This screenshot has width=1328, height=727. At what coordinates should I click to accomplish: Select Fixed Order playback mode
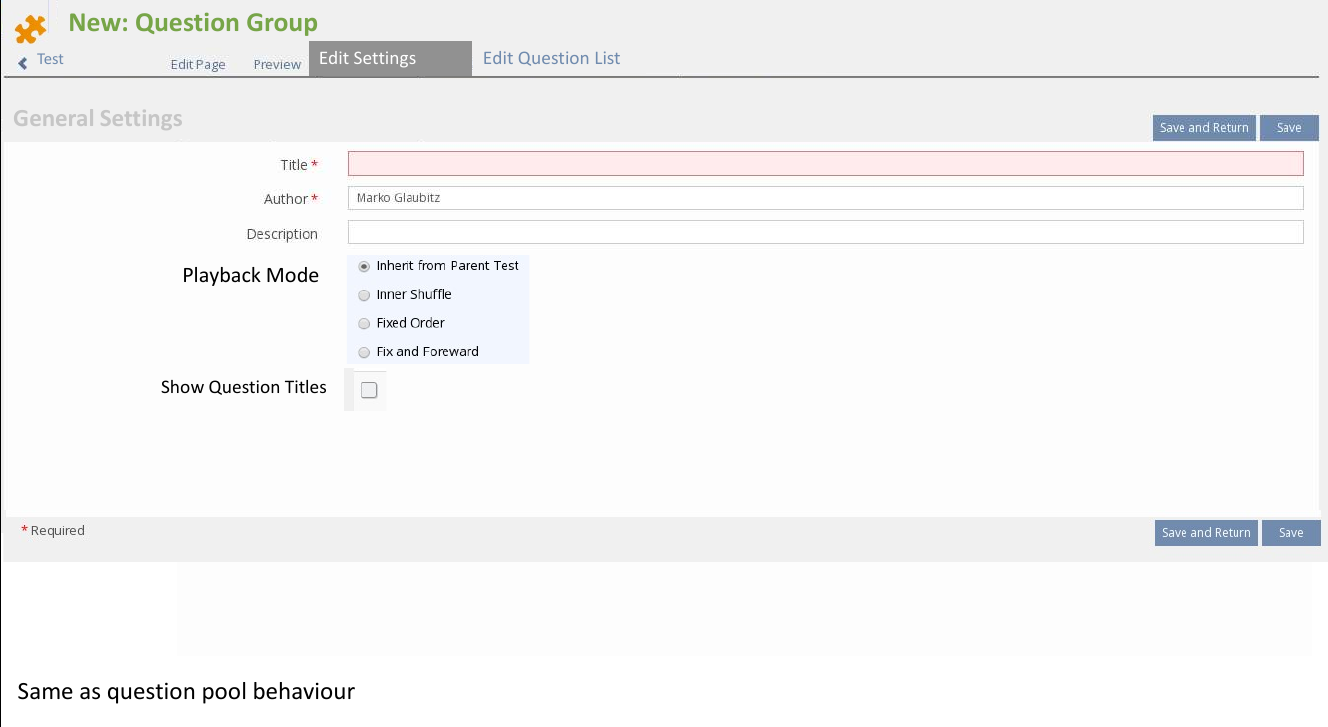tap(364, 324)
